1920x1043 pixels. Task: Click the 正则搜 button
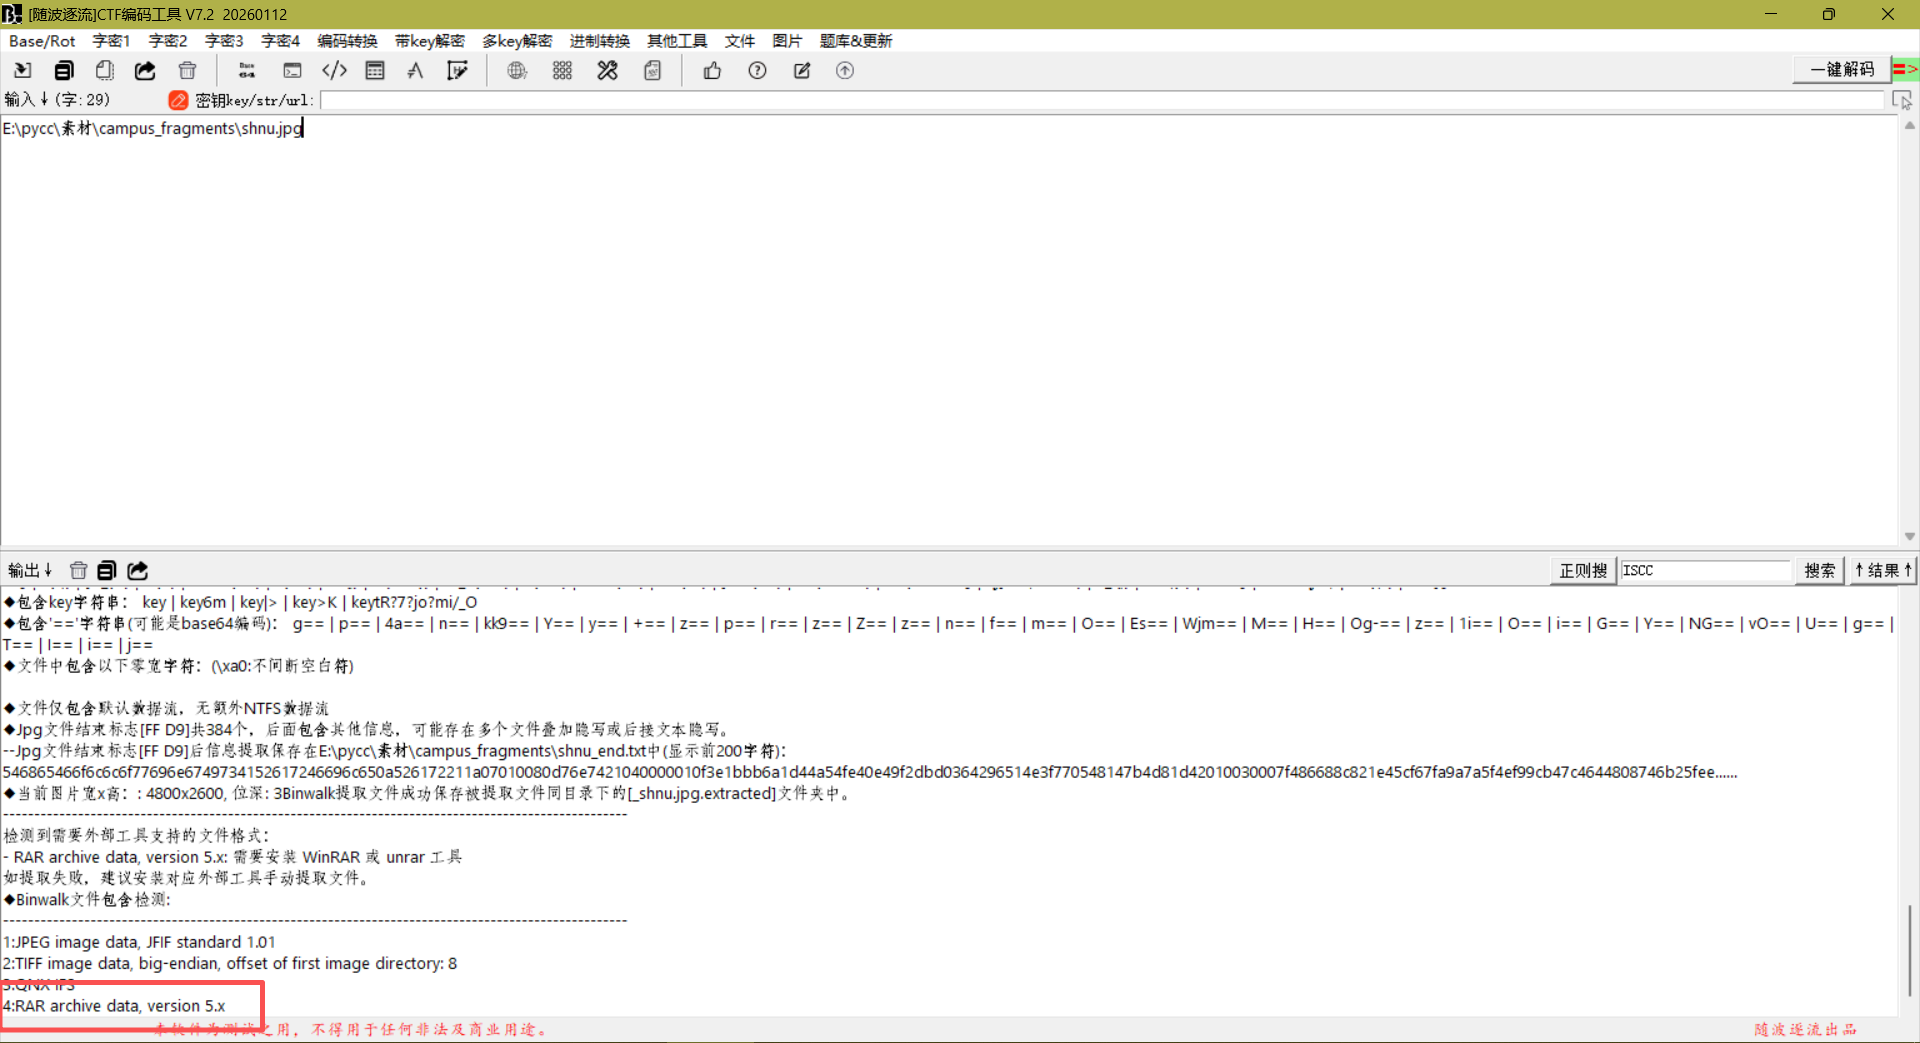[1583, 570]
